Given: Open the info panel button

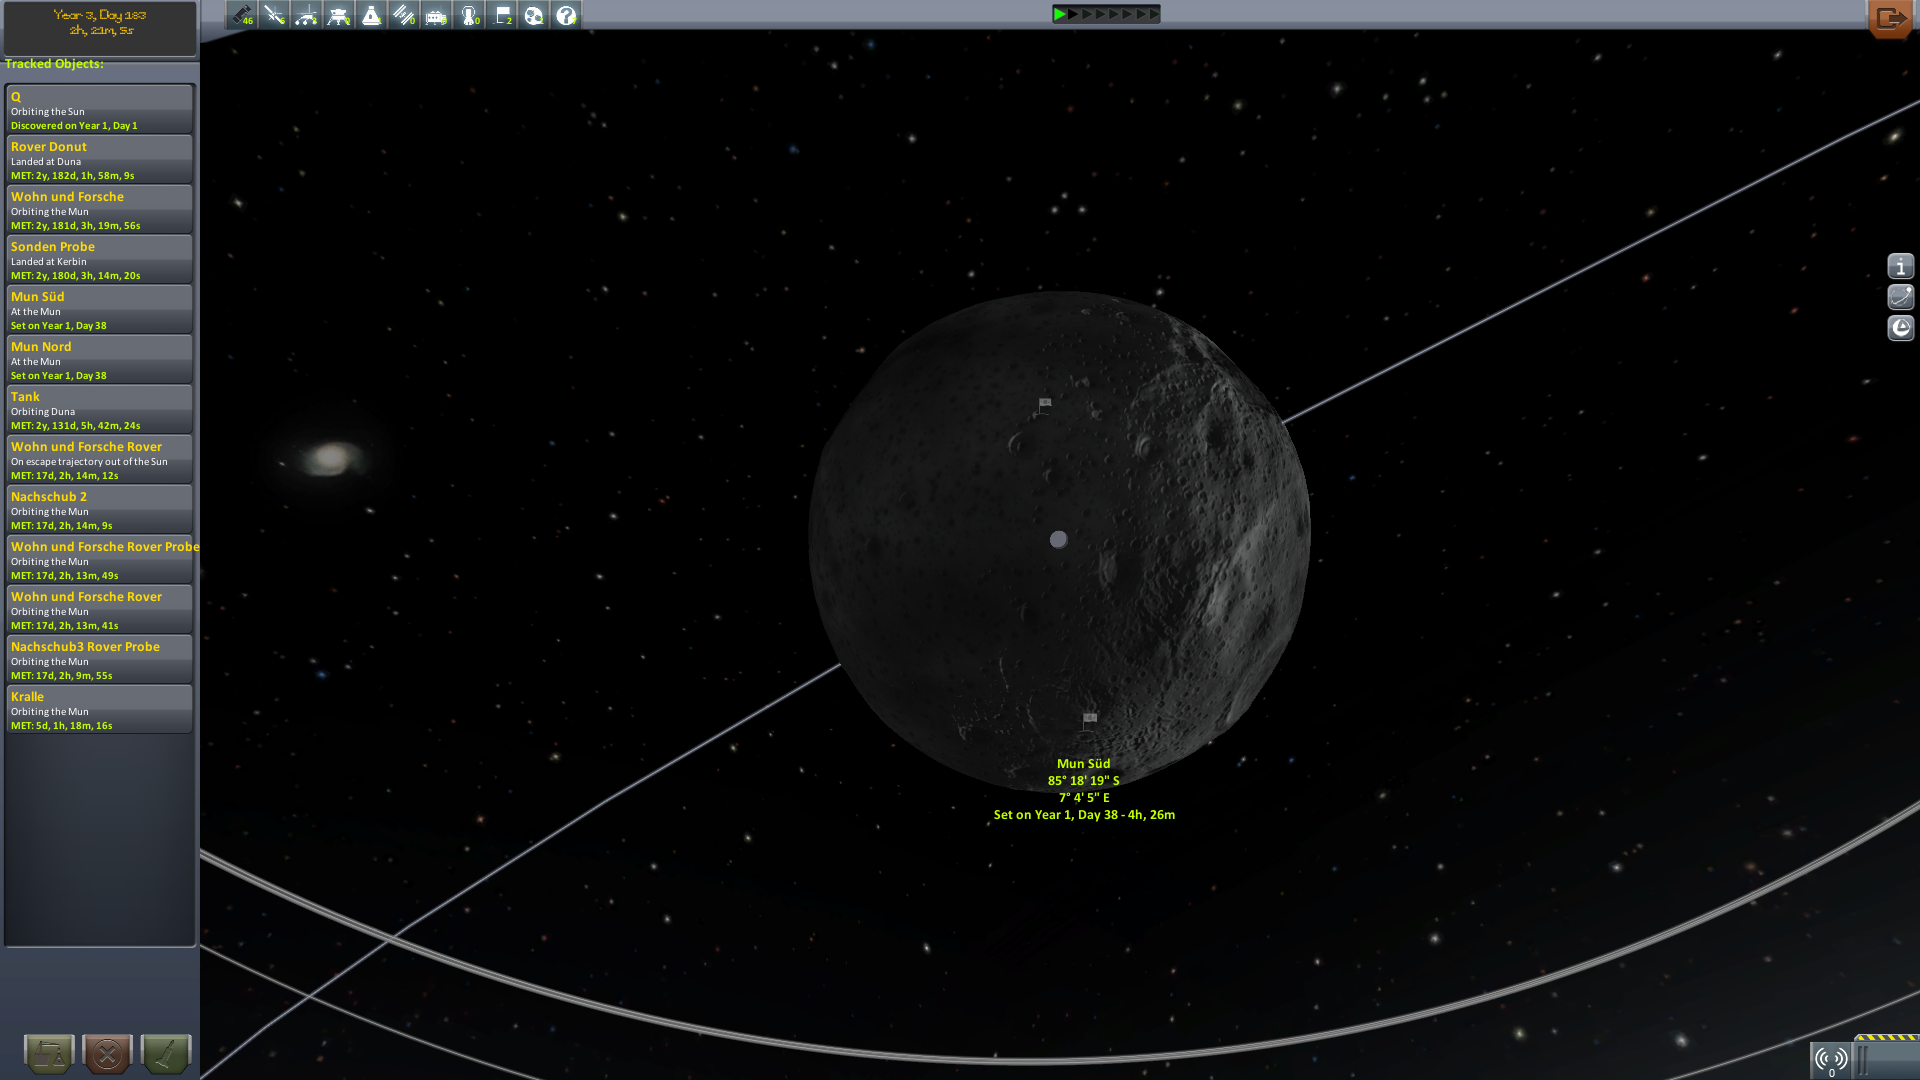Looking at the screenshot, I should tap(1900, 266).
